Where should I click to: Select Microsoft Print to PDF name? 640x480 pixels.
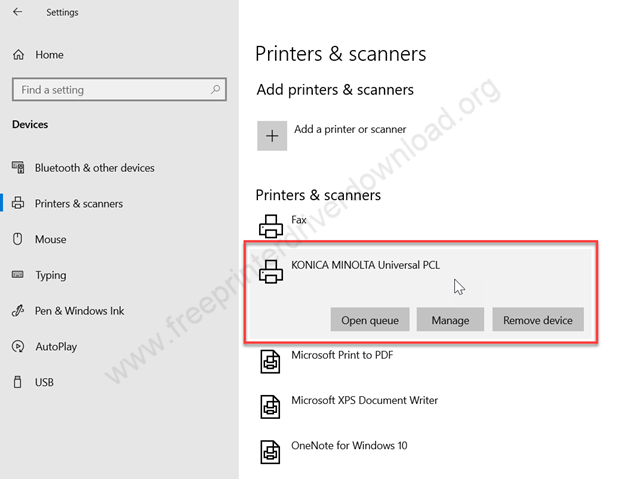click(x=342, y=355)
